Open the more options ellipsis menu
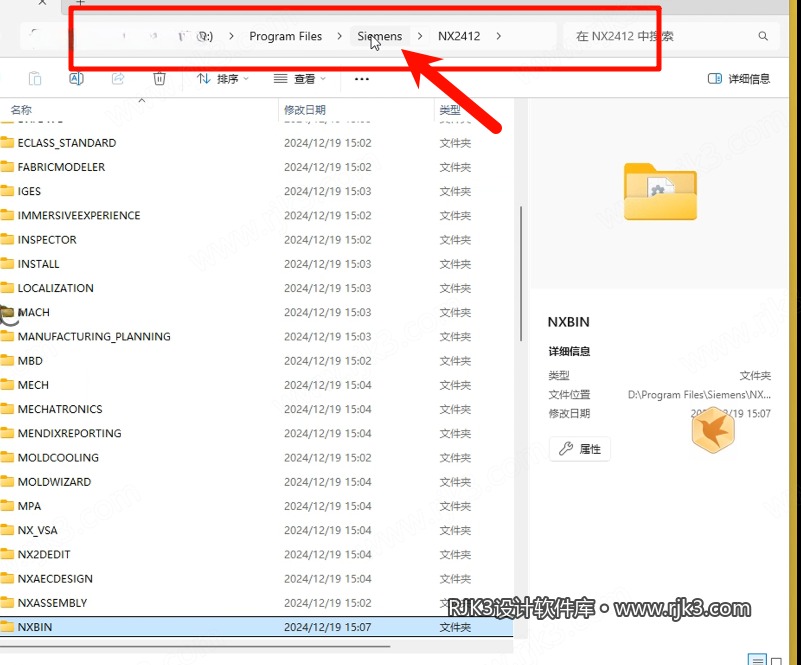 click(x=362, y=79)
